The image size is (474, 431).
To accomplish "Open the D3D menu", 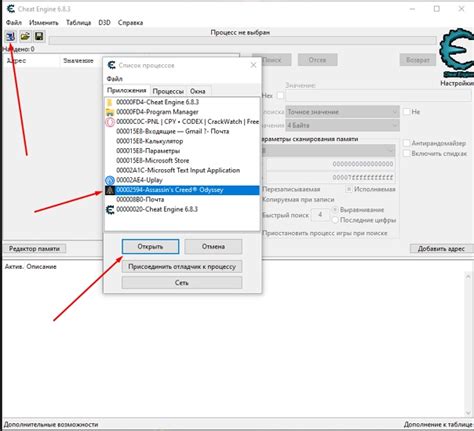I will click(104, 23).
